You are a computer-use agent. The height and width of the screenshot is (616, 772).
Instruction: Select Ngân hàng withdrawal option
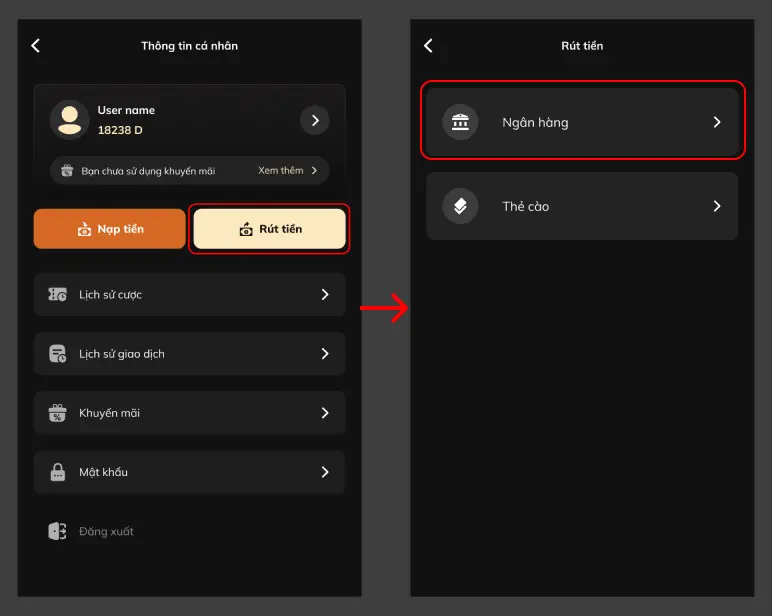(582, 122)
